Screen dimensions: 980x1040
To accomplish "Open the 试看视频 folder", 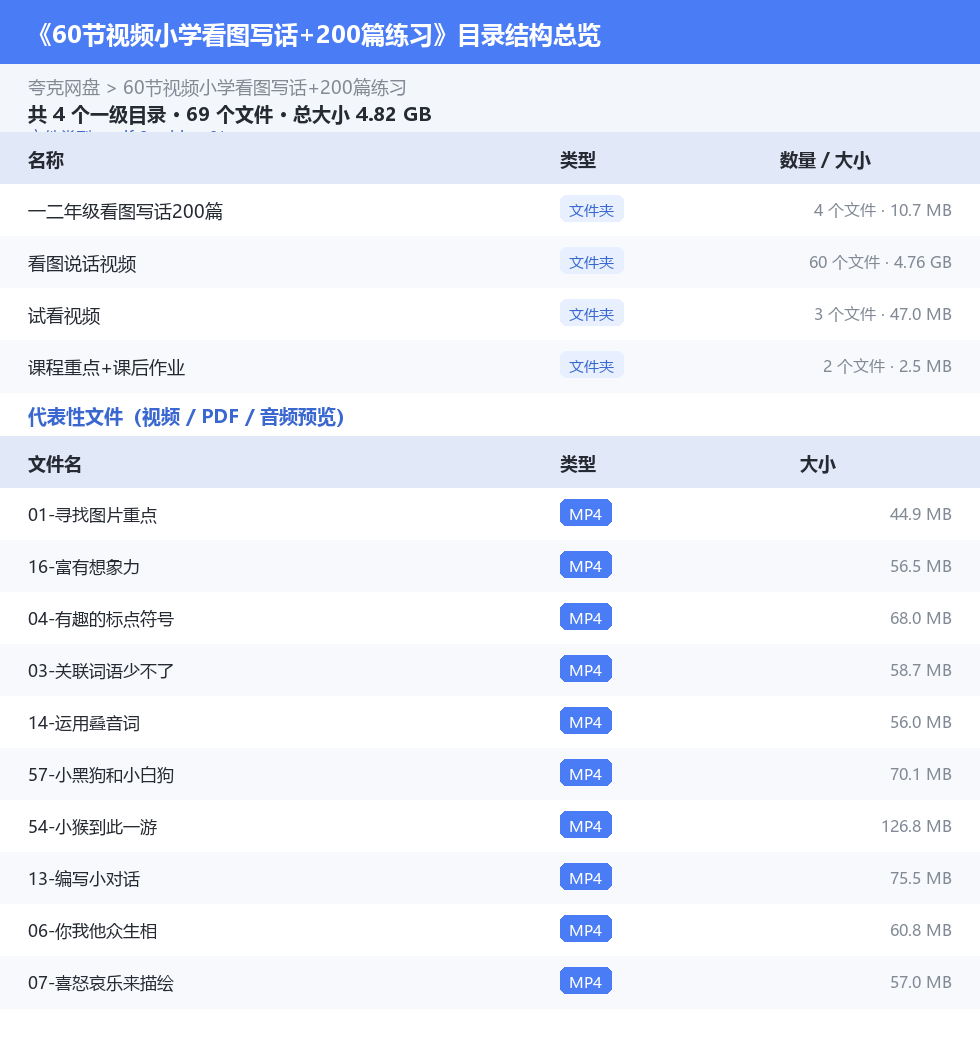I will pyautogui.click(x=64, y=315).
